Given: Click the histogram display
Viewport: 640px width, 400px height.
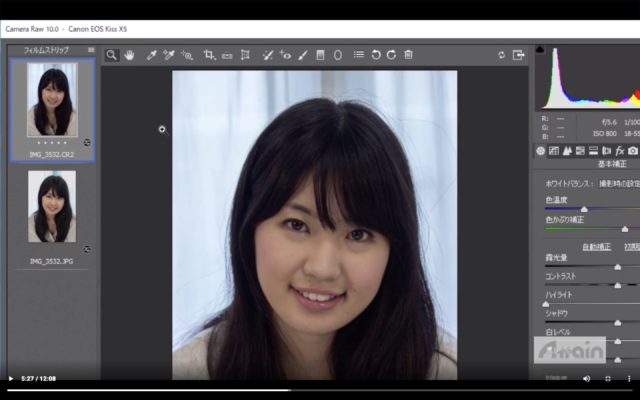Looking at the screenshot, I should pyautogui.click(x=588, y=78).
